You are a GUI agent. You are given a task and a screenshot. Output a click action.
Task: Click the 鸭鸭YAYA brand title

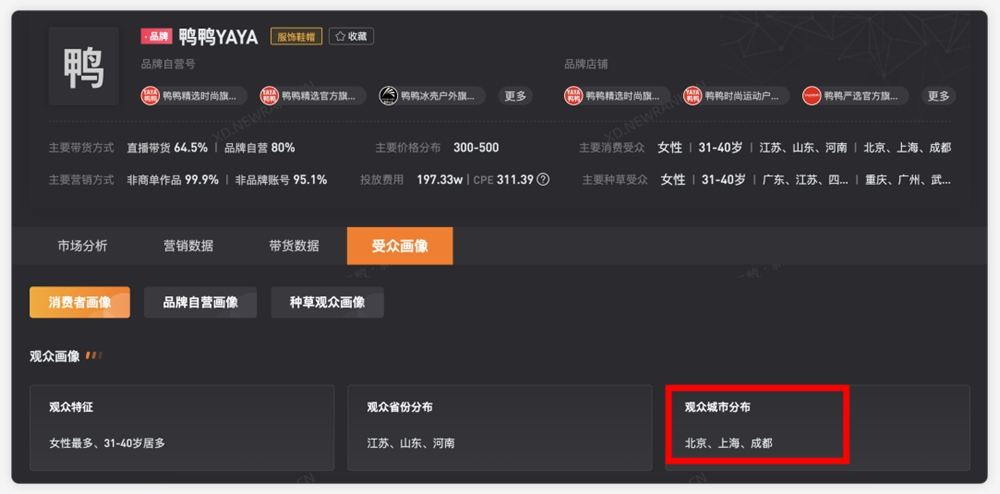(218, 37)
